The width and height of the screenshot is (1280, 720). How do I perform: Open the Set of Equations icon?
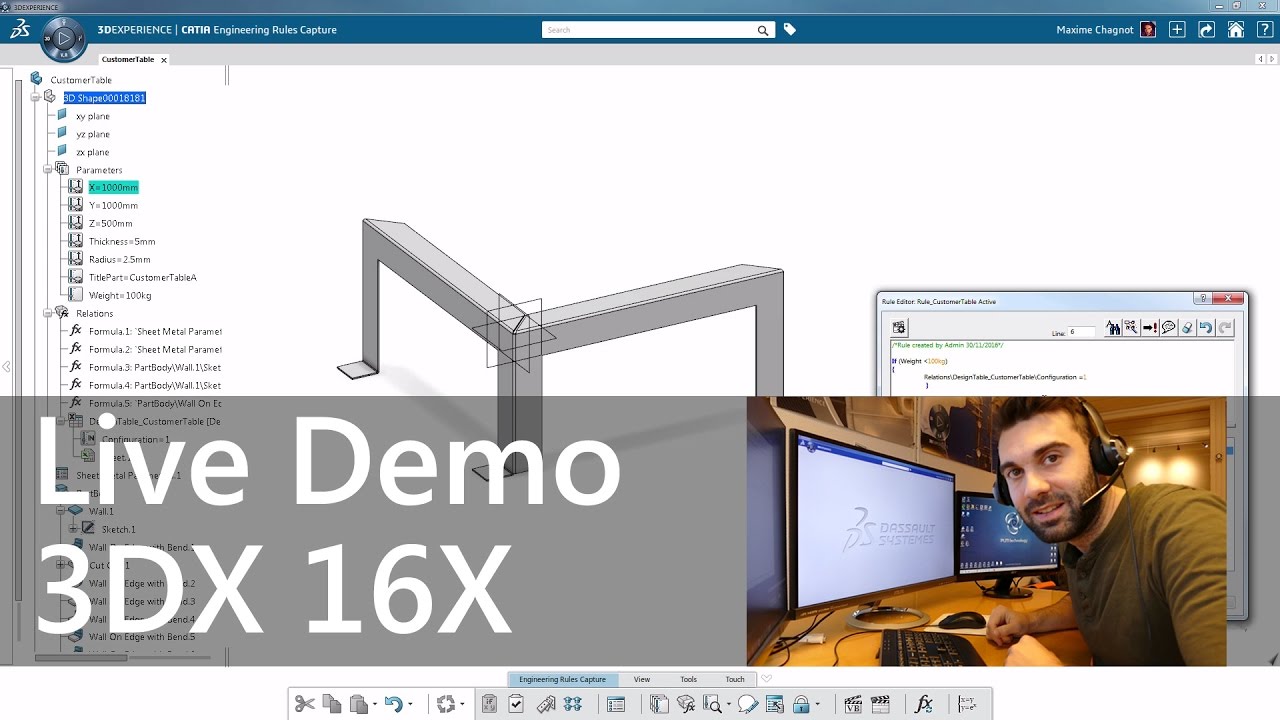[967, 704]
